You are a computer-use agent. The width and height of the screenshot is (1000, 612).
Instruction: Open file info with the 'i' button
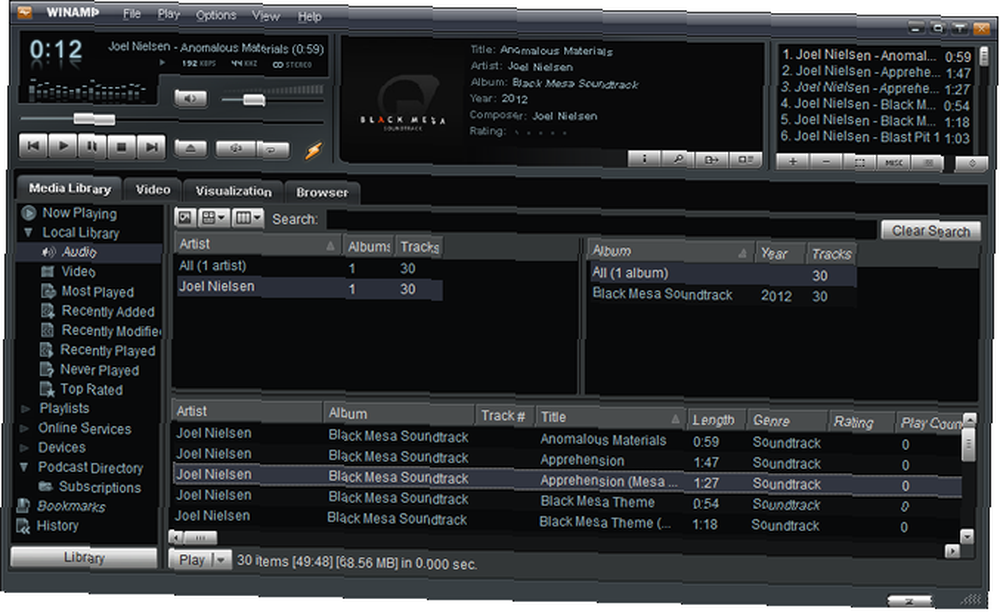point(644,159)
